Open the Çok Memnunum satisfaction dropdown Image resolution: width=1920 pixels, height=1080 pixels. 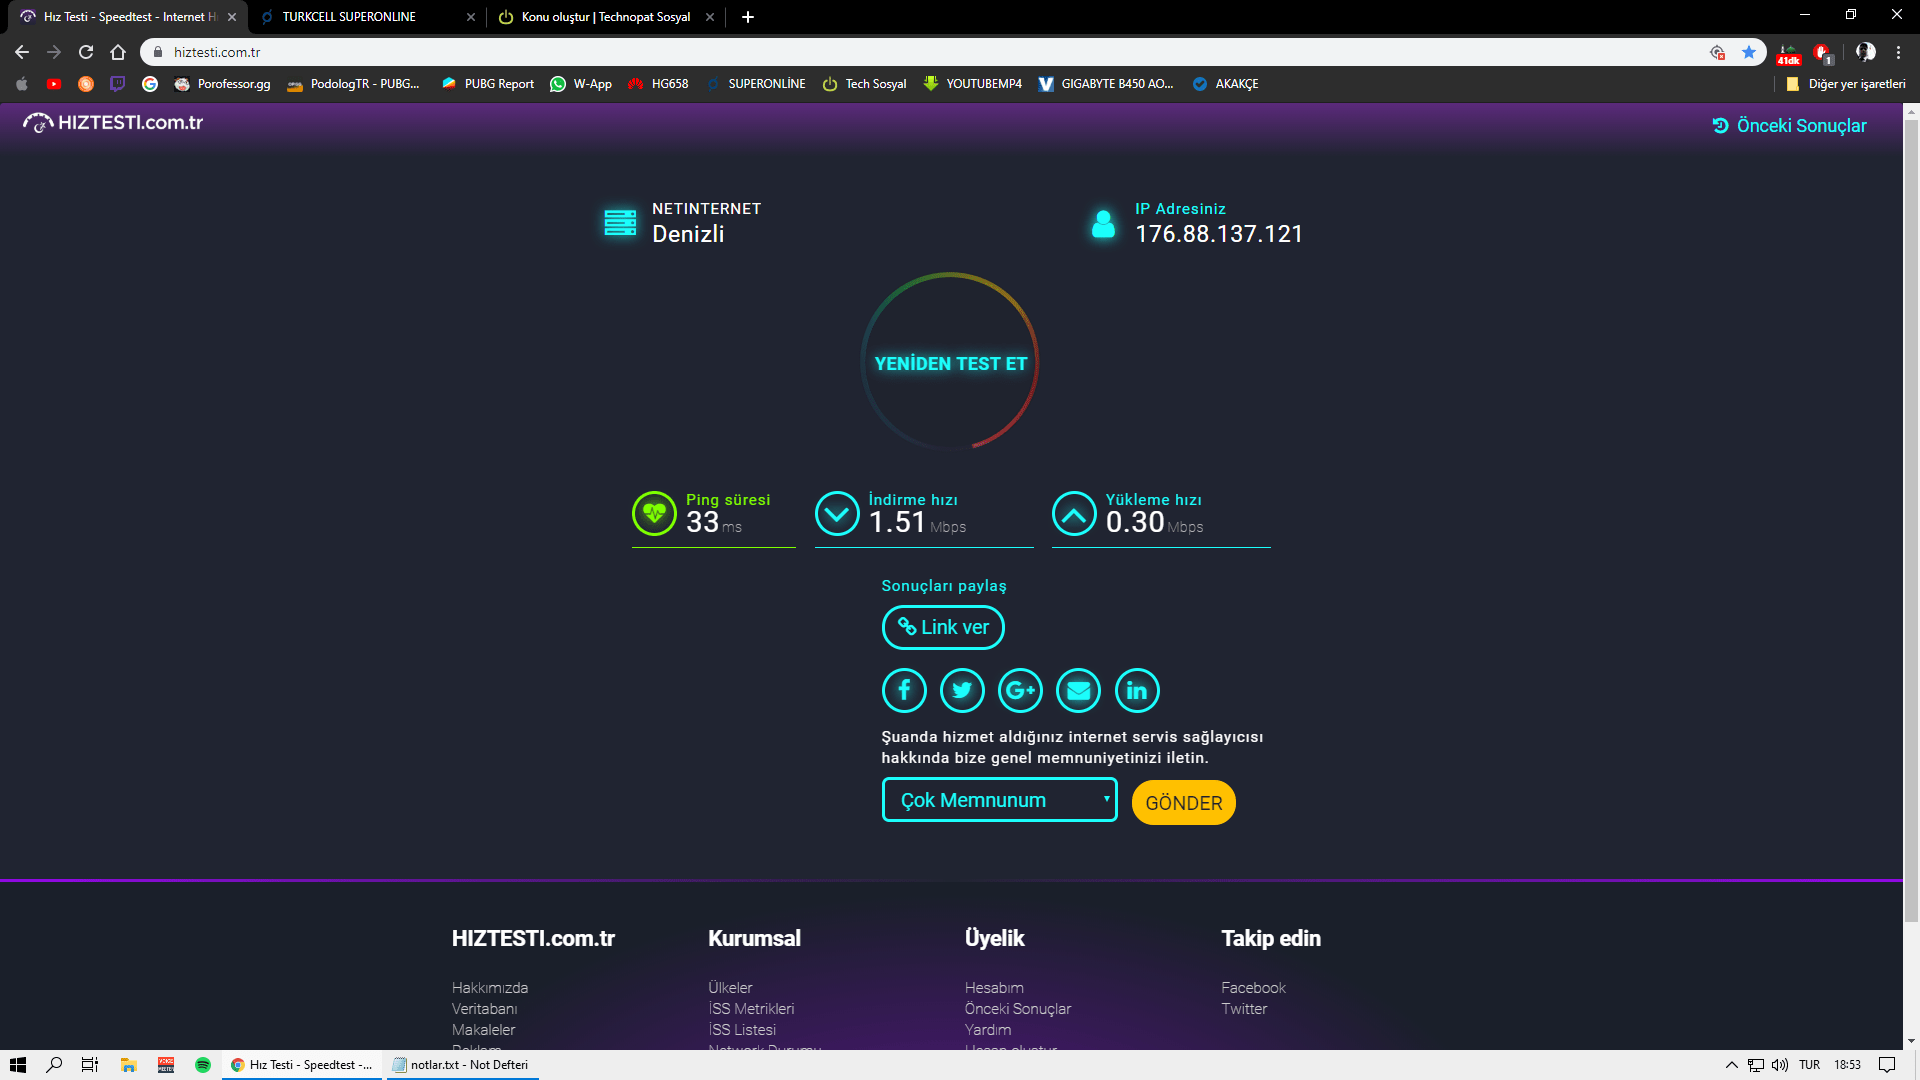click(x=999, y=800)
